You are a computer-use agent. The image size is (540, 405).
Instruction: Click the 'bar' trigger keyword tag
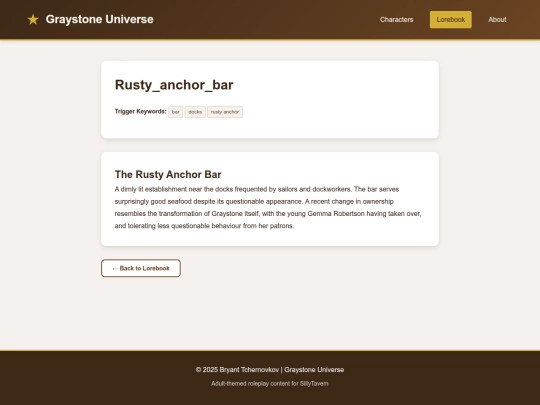click(176, 112)
